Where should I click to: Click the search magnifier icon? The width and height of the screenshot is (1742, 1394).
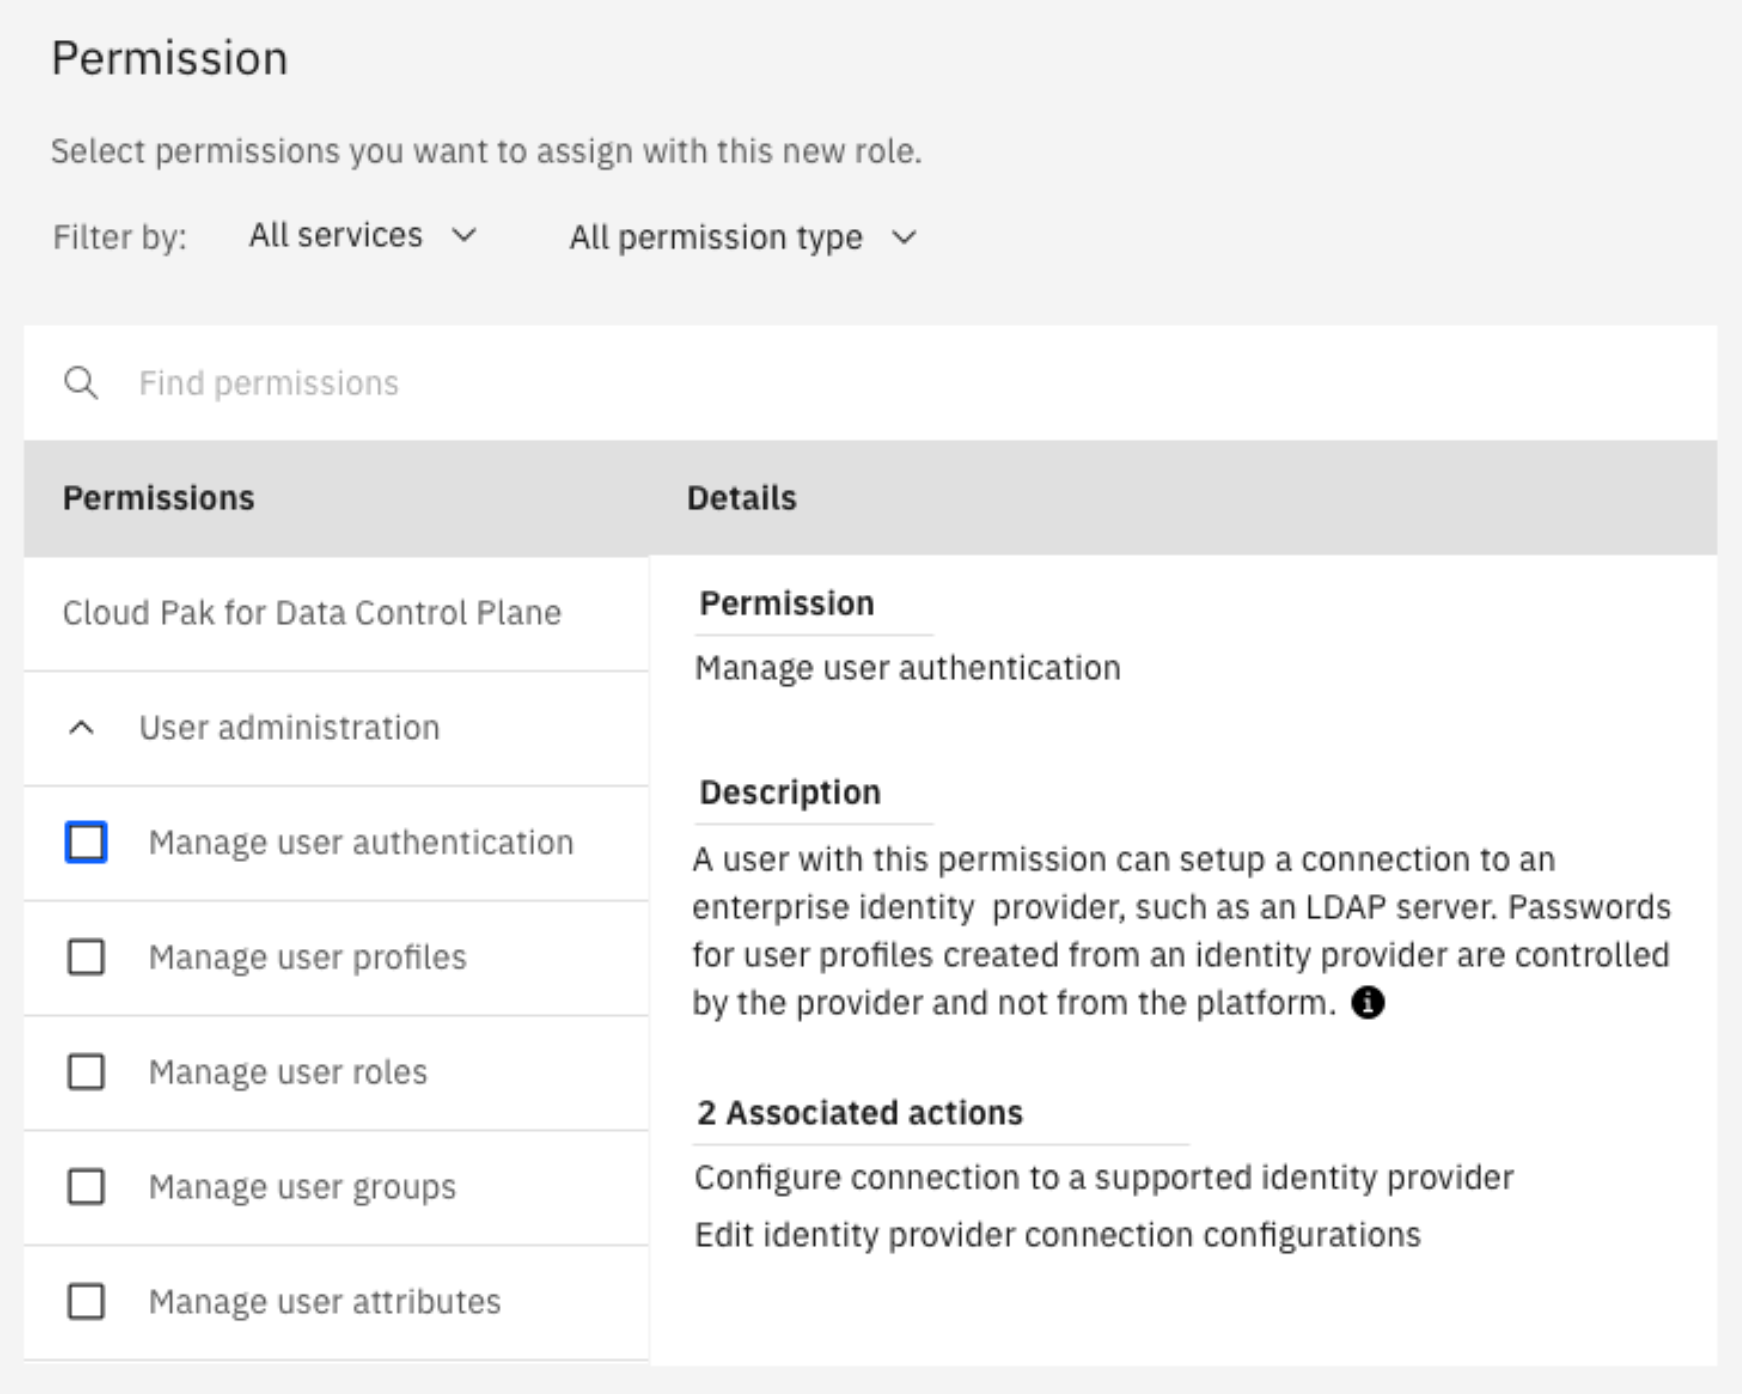pos(81,383)
